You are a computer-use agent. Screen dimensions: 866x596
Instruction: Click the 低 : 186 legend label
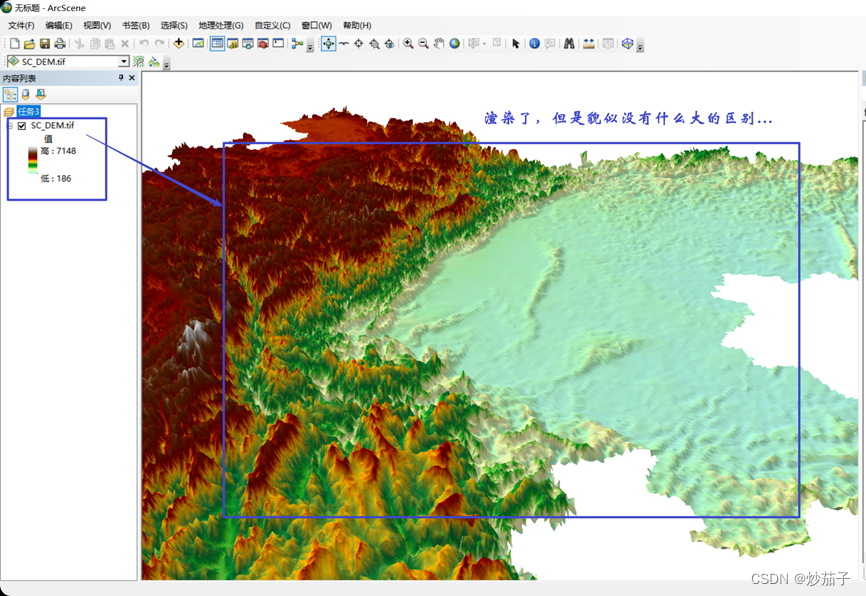[56, 178]
